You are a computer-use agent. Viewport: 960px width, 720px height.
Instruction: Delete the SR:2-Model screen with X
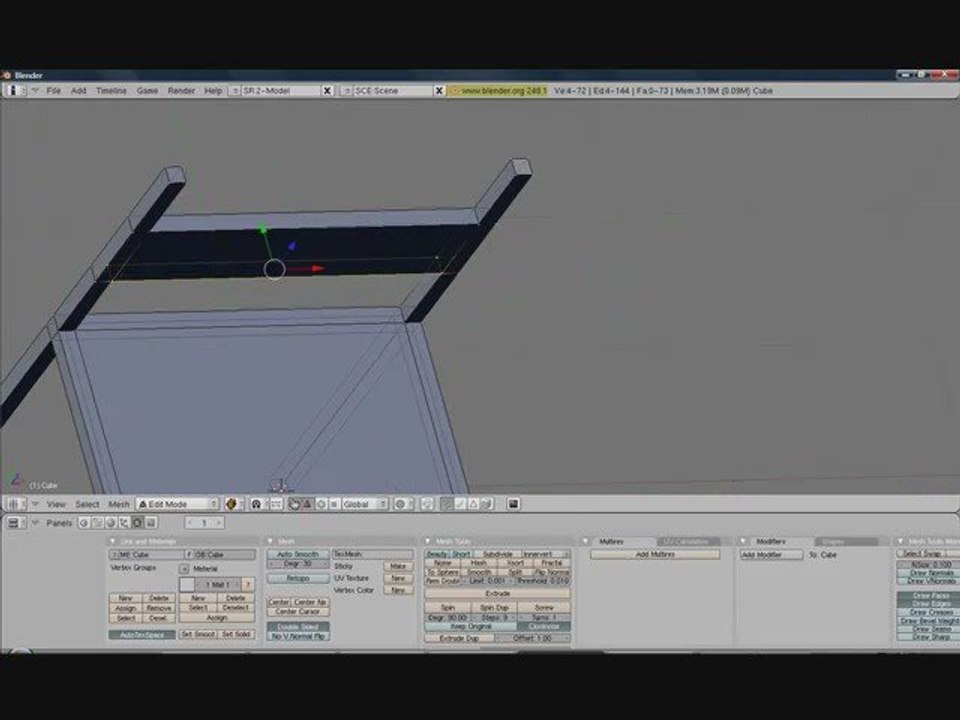click(x=327, y=91)
